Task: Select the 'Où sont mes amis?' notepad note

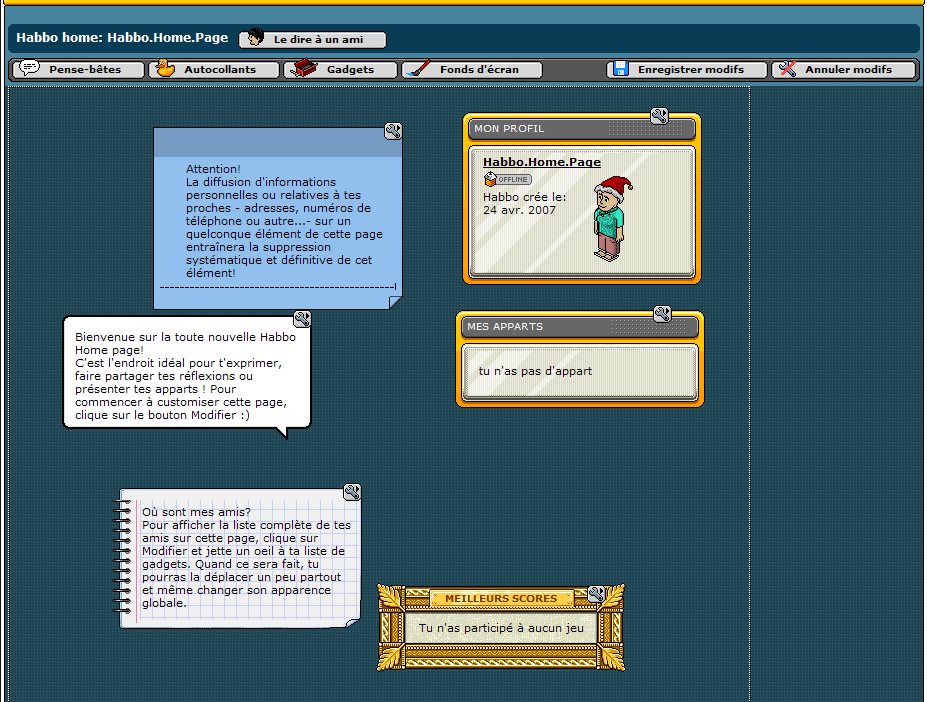Action: (238, 558)
